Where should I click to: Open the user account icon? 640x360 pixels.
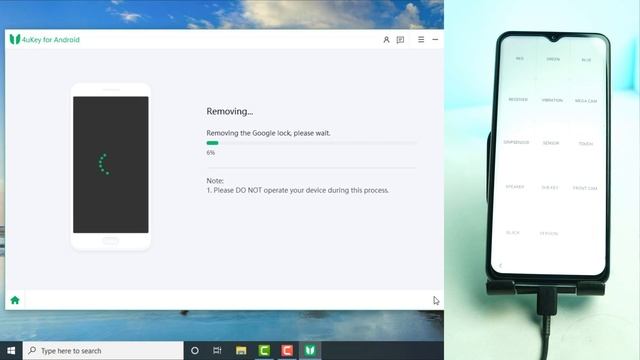coord(386,40)
